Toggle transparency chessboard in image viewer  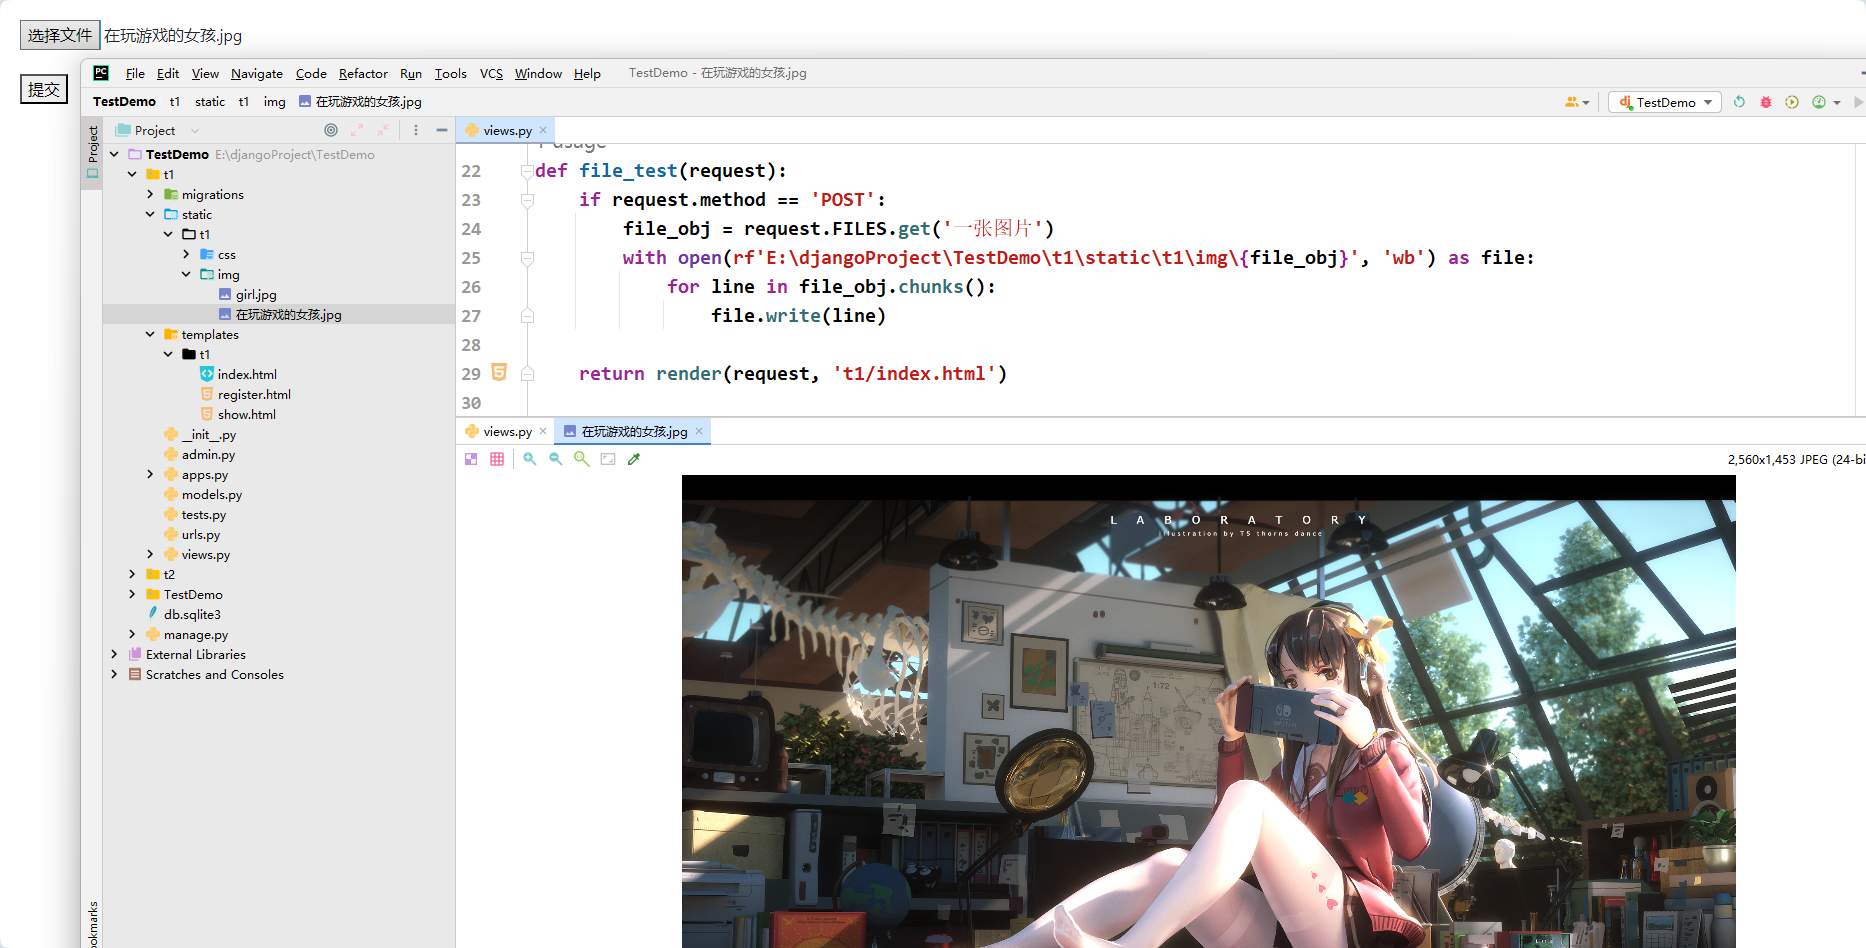coord(471,459)
